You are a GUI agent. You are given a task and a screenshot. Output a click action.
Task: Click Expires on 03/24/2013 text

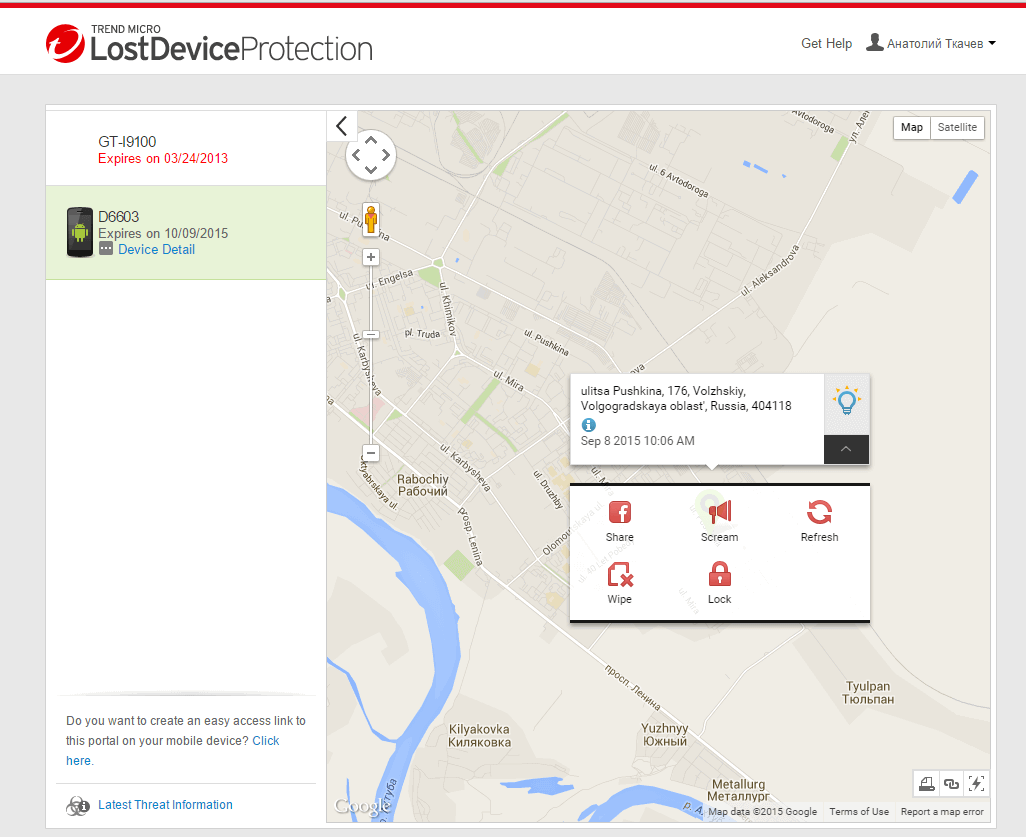(163, 158)
